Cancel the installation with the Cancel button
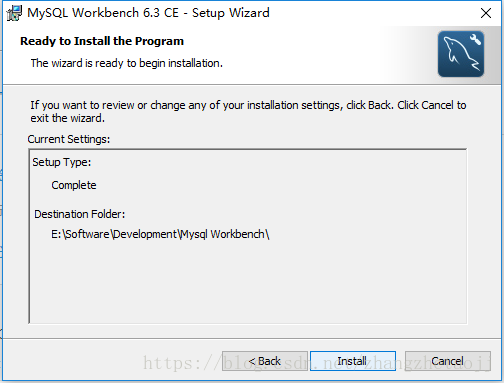 (x=447, y=361)
